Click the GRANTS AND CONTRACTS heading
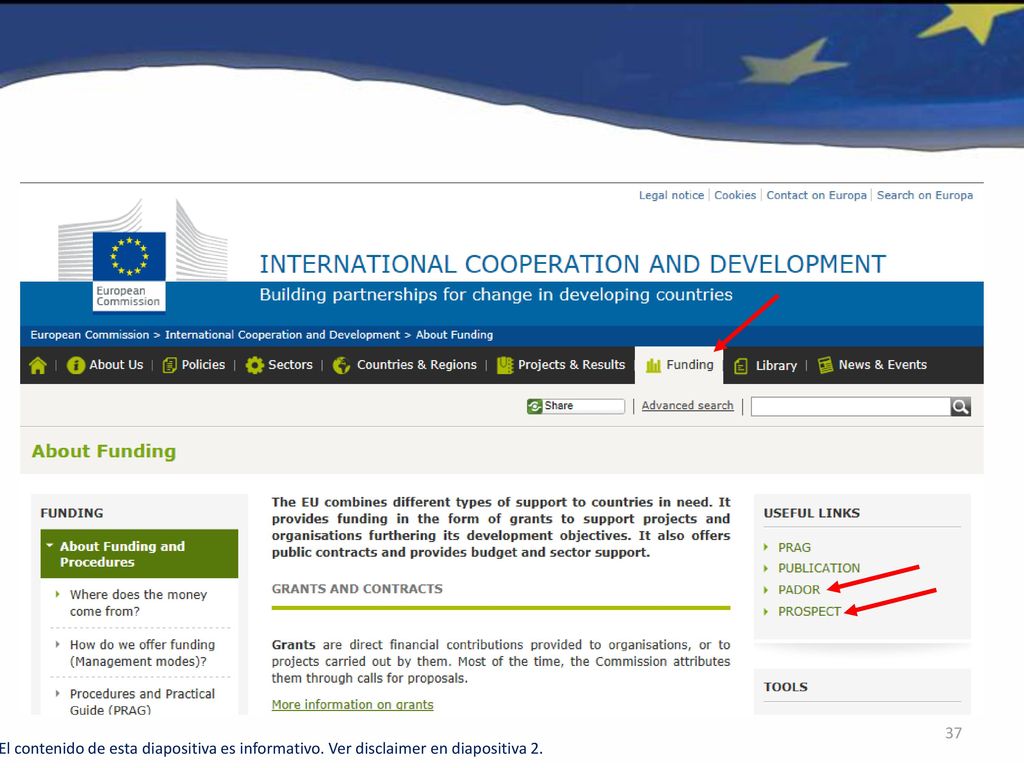This screenshot has width=1024, height=768. (357, 589)
